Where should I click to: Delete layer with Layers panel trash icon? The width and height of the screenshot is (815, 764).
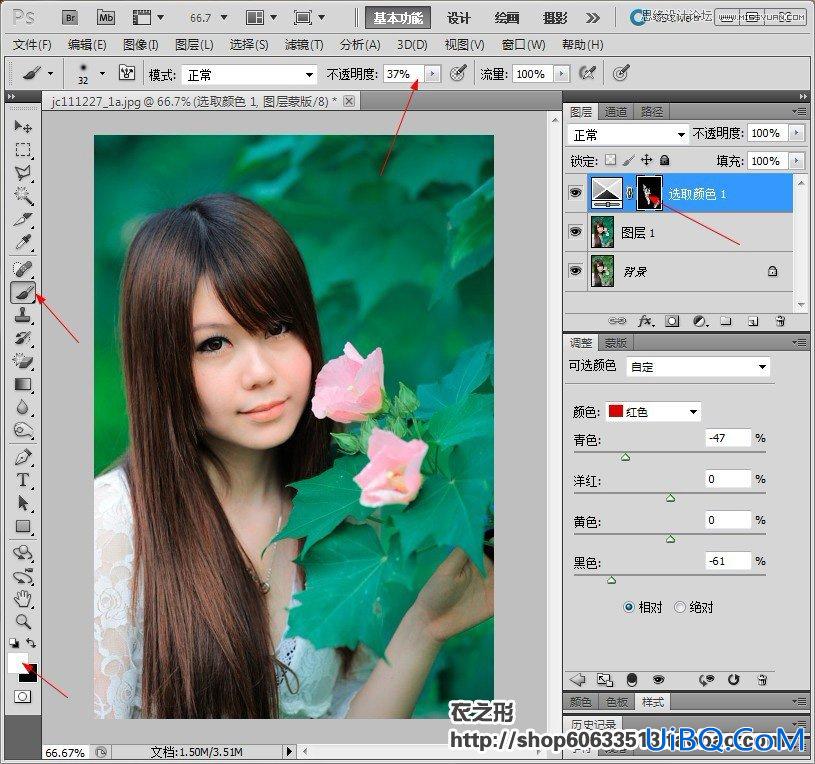[780, 321]
